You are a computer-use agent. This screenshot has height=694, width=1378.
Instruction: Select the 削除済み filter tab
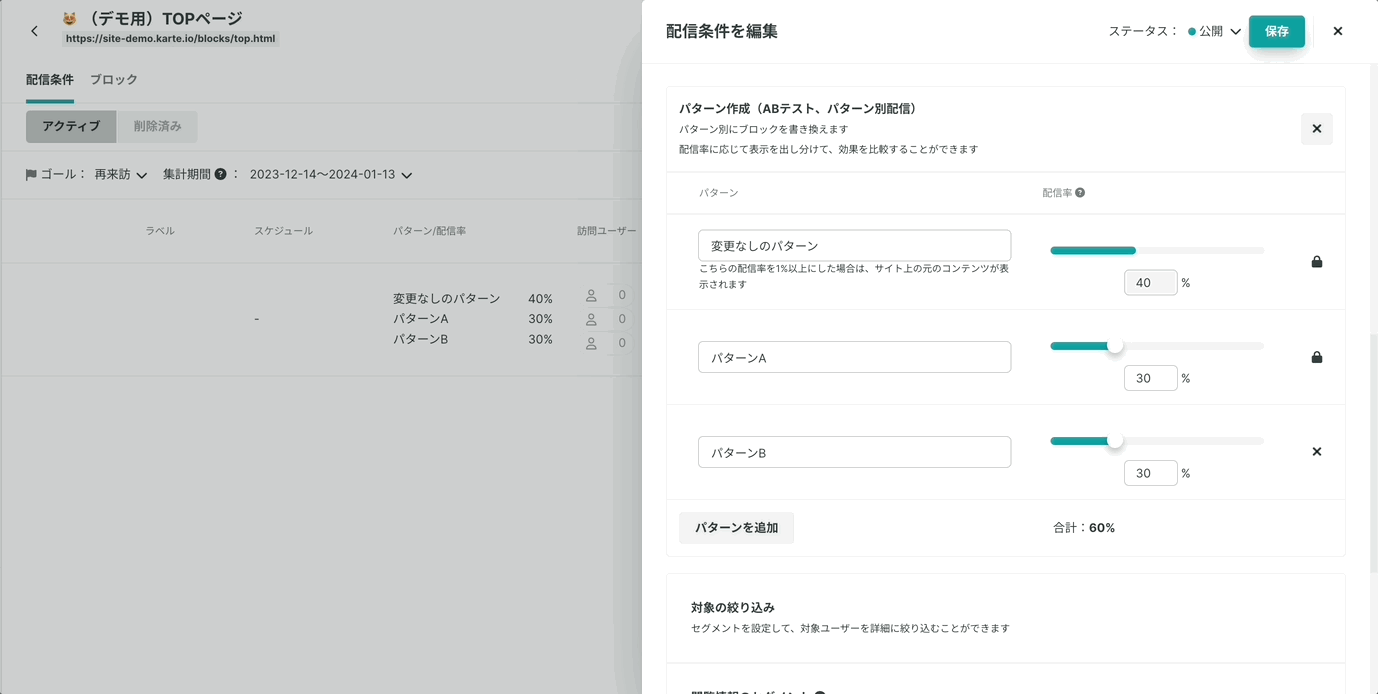(x=157, y=126)
